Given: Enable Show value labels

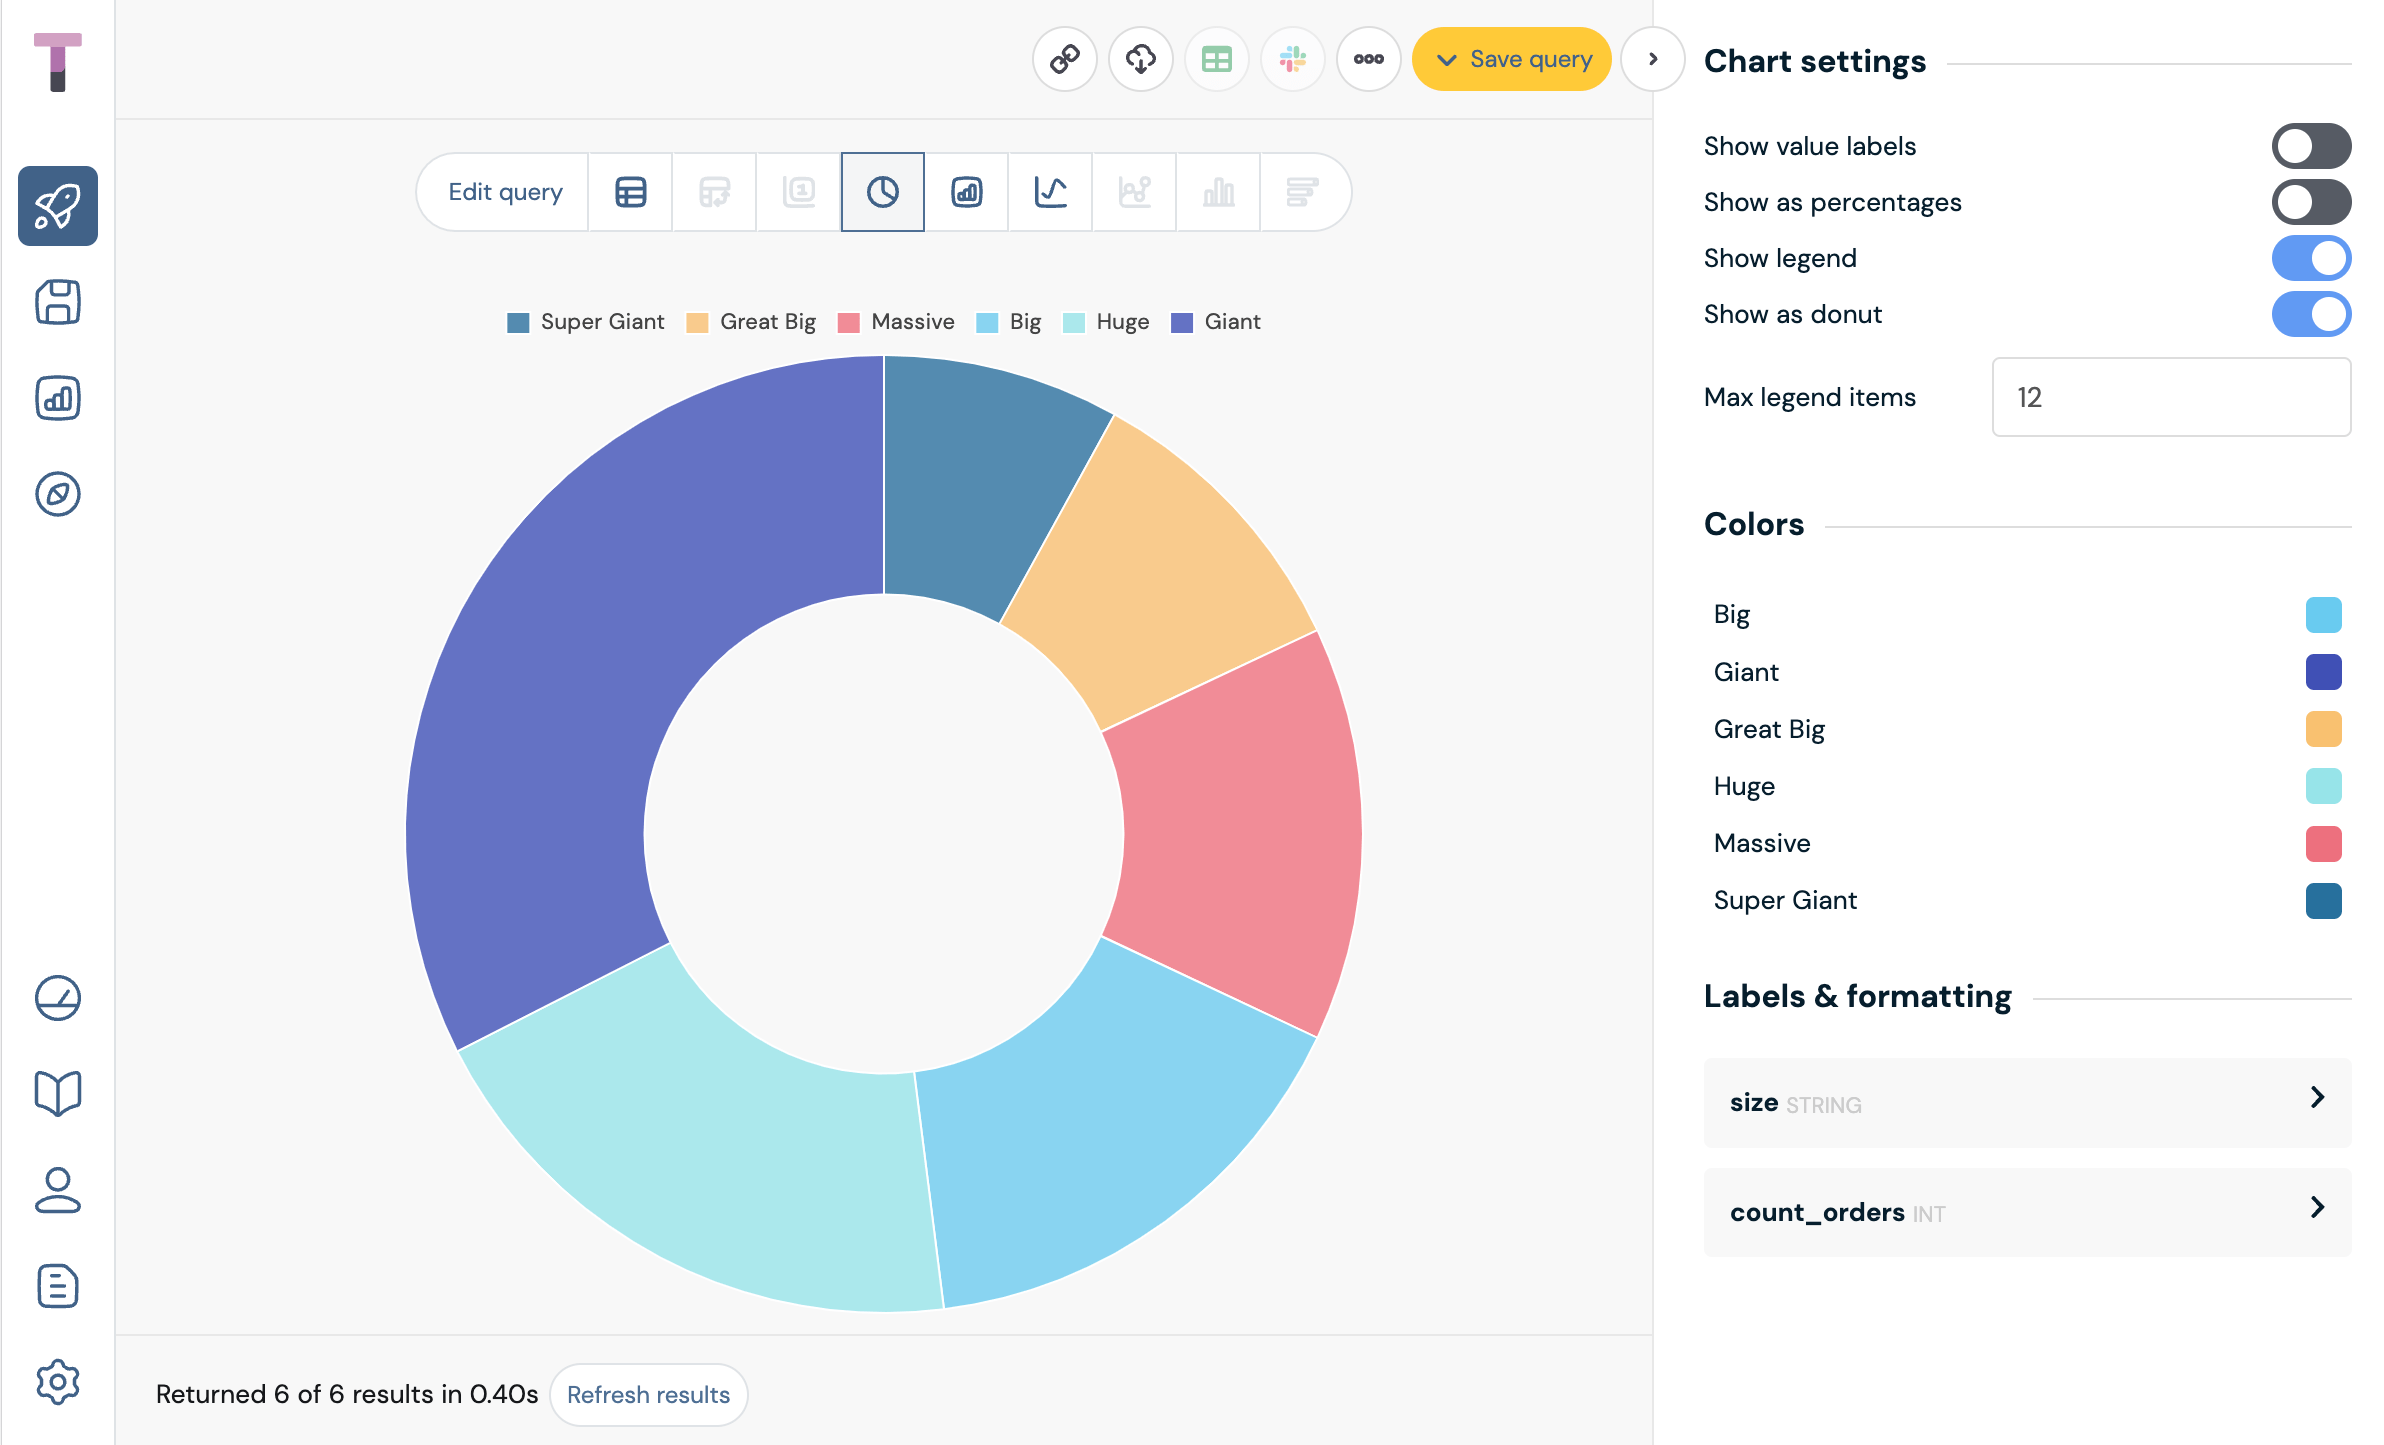Looking at the screenshot, I should pos(2311,146).
